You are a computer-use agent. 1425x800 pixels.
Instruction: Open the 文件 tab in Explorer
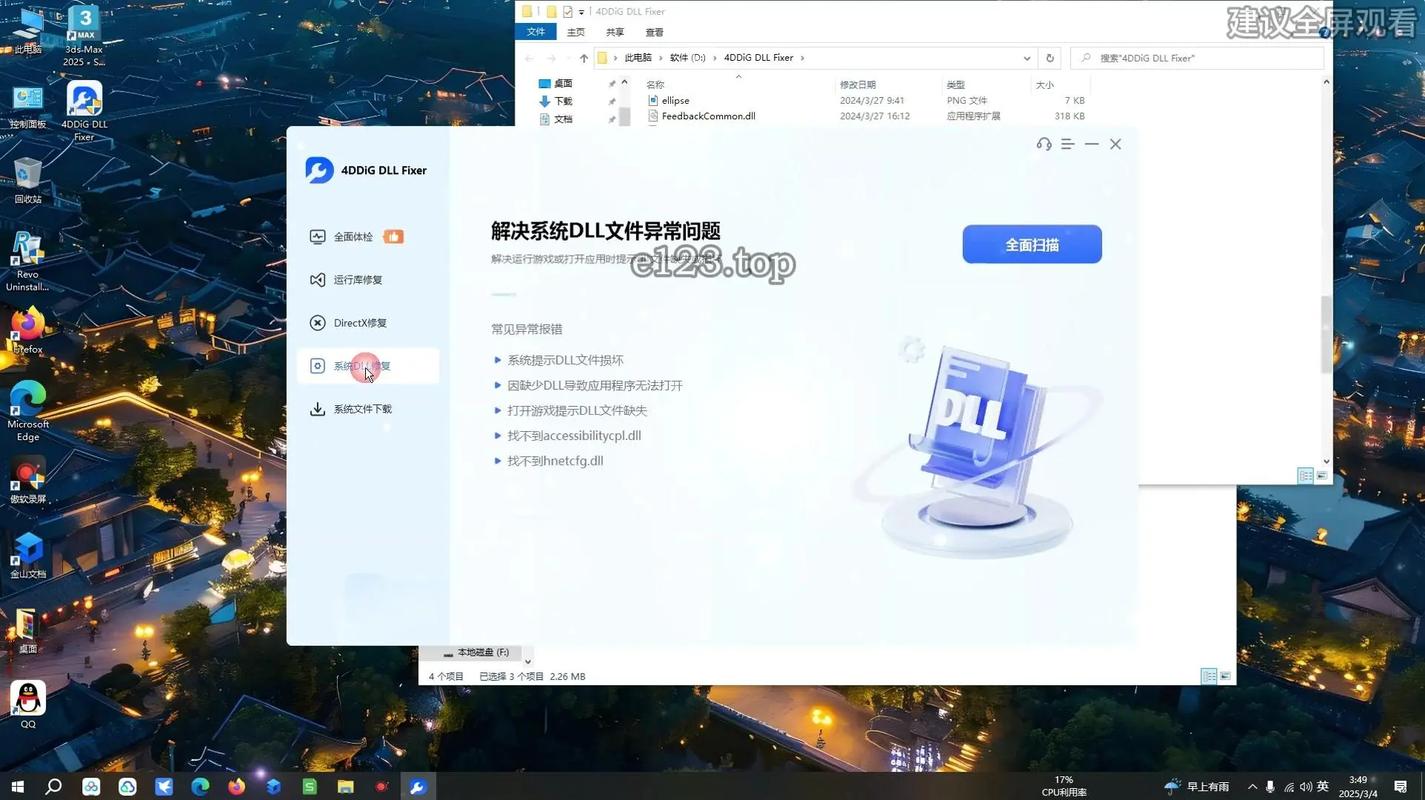click(x=536, y=32)
